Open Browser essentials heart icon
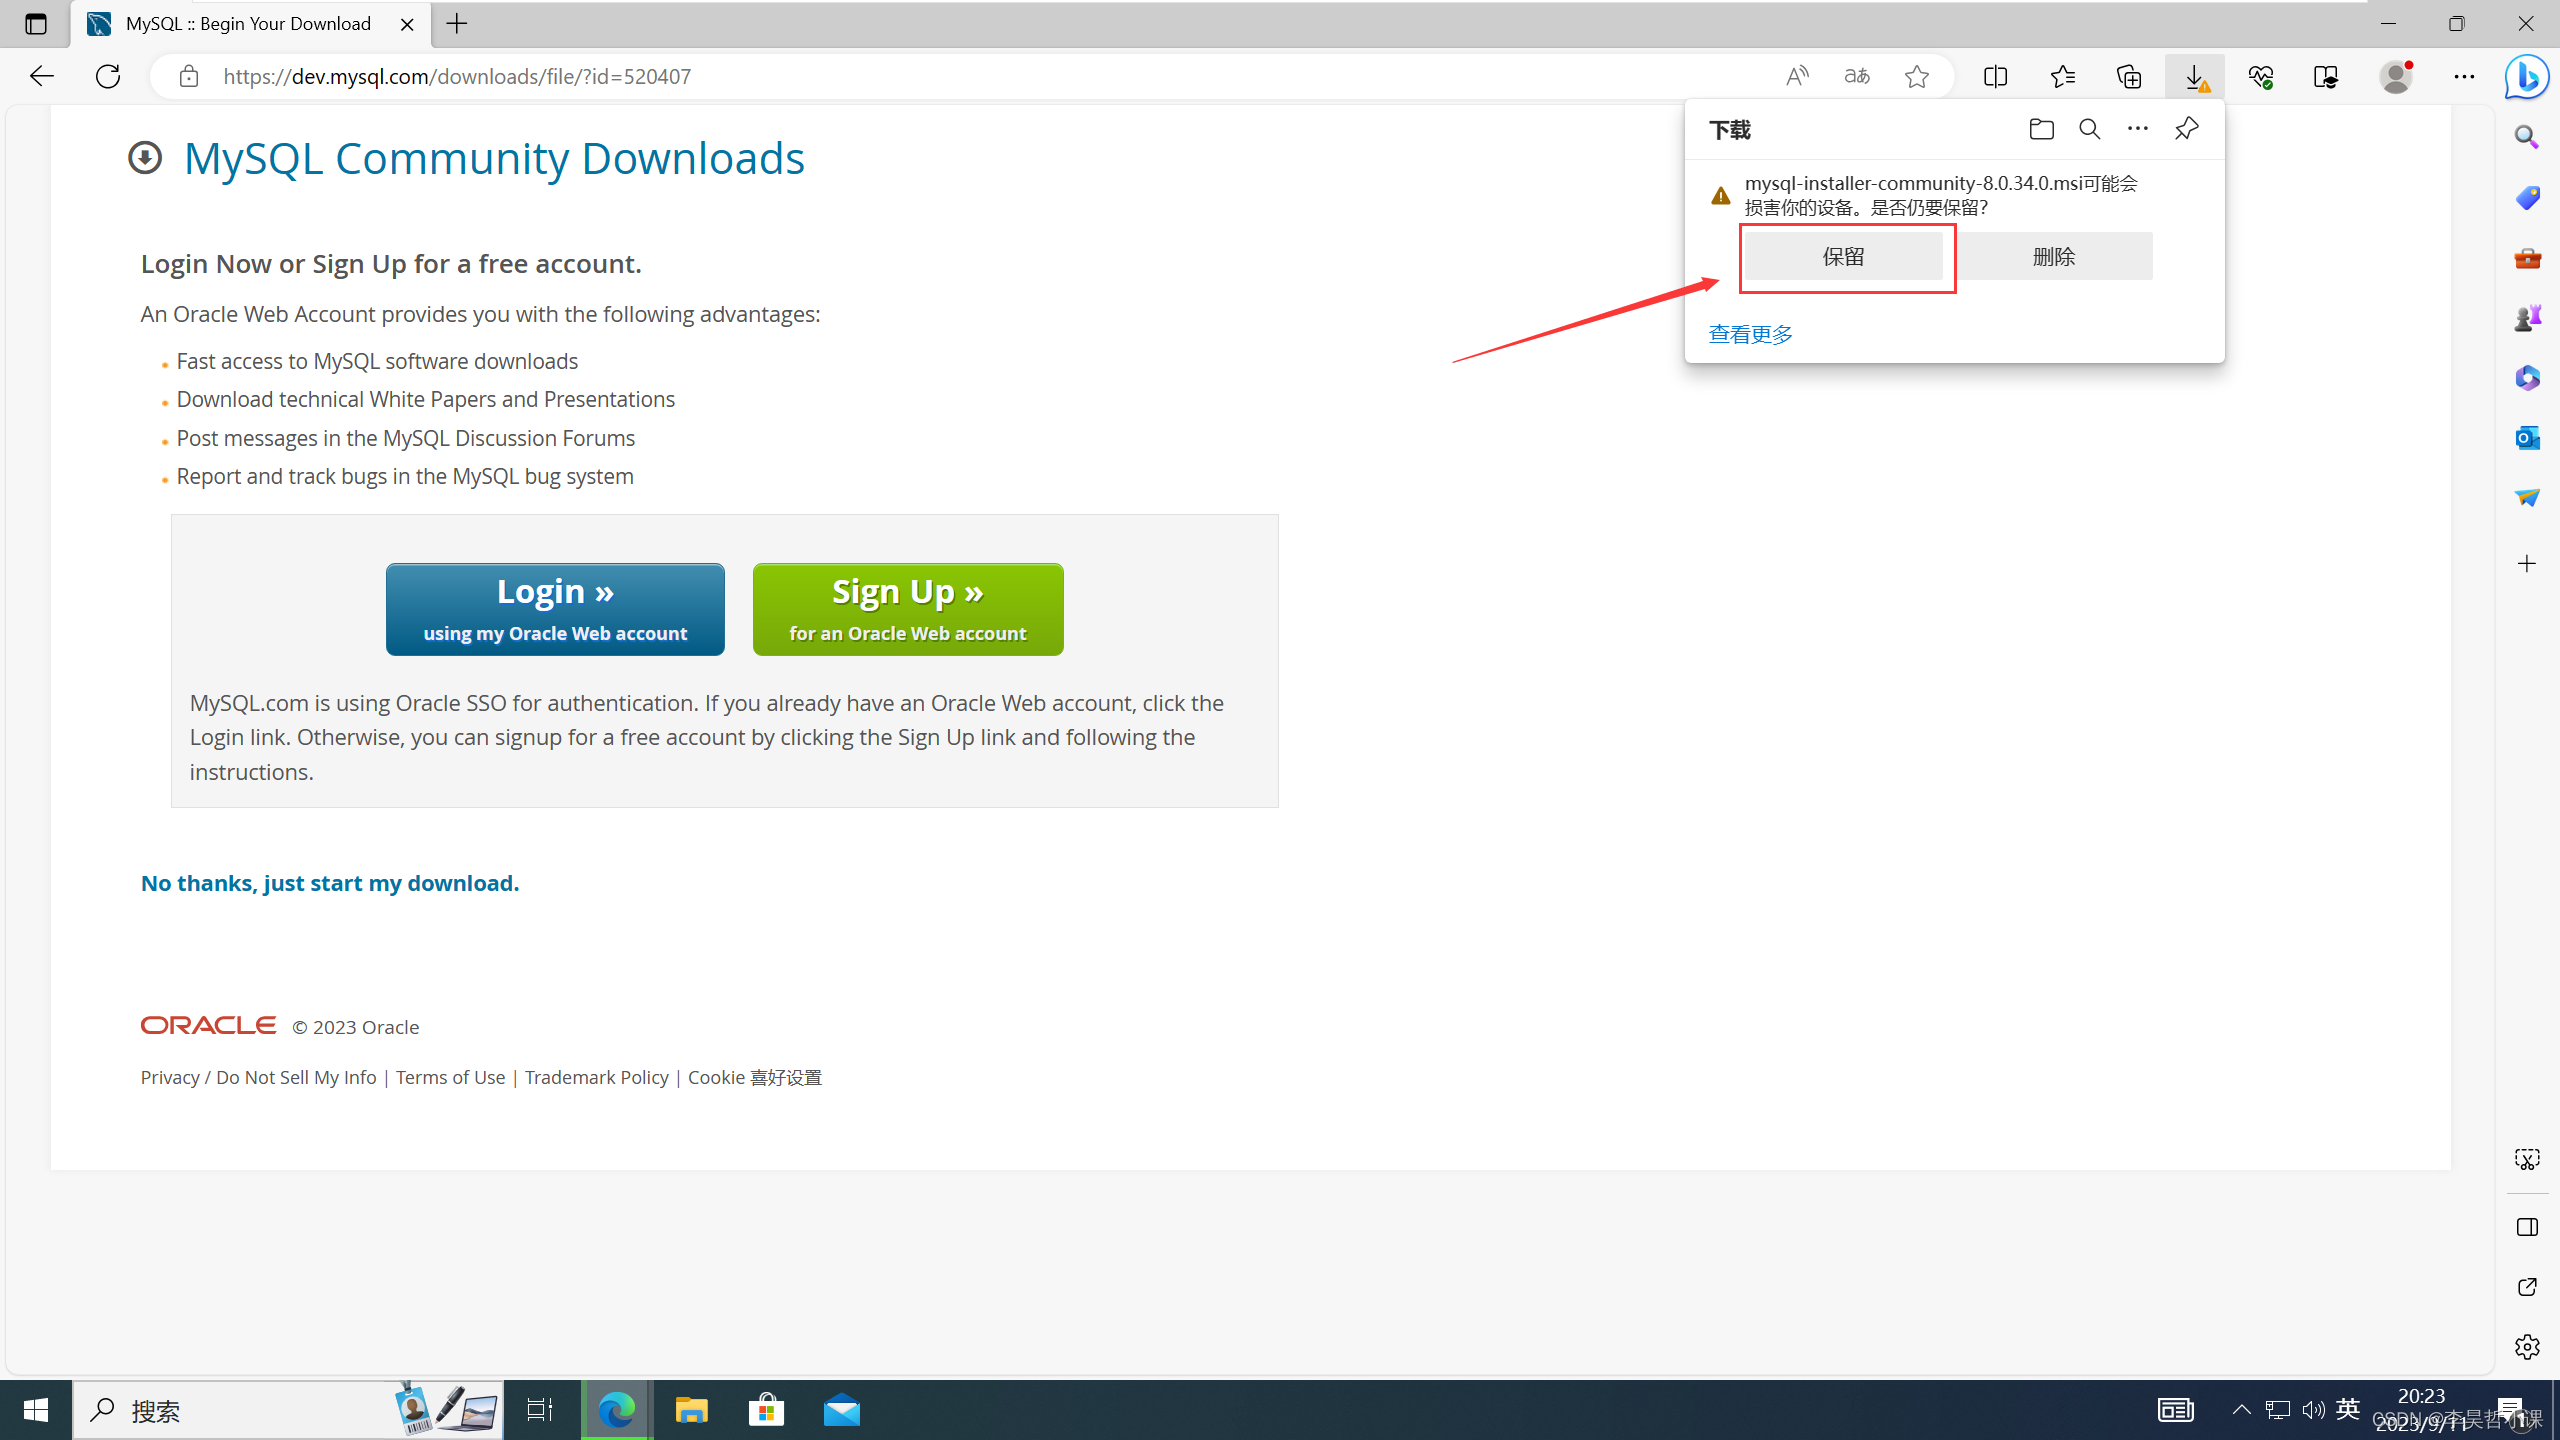This screenshot has width=2560, height=1440. pyautogui.click(x=2261, y=76)
